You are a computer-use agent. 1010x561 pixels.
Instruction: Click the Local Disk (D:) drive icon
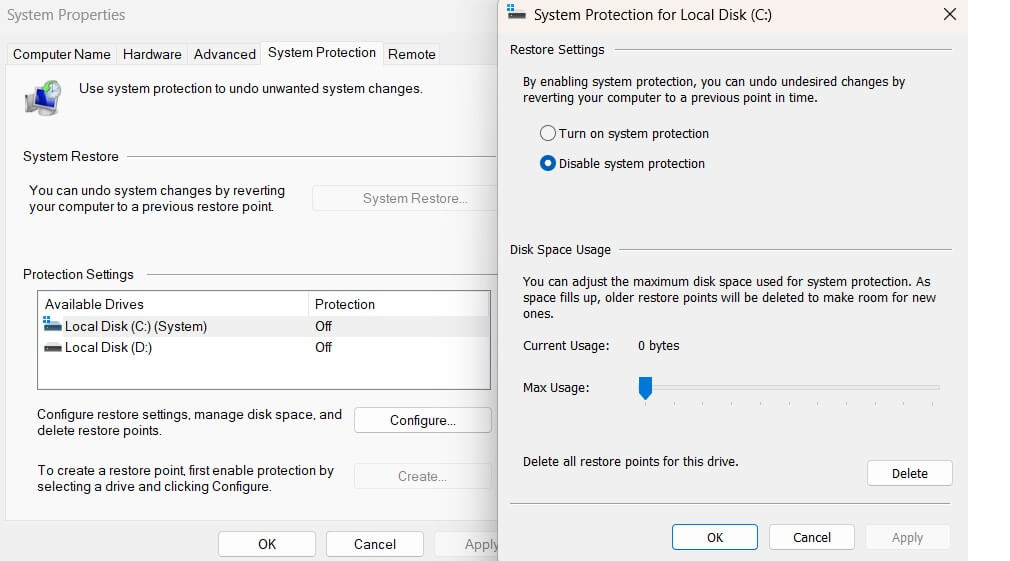point(53,347)
